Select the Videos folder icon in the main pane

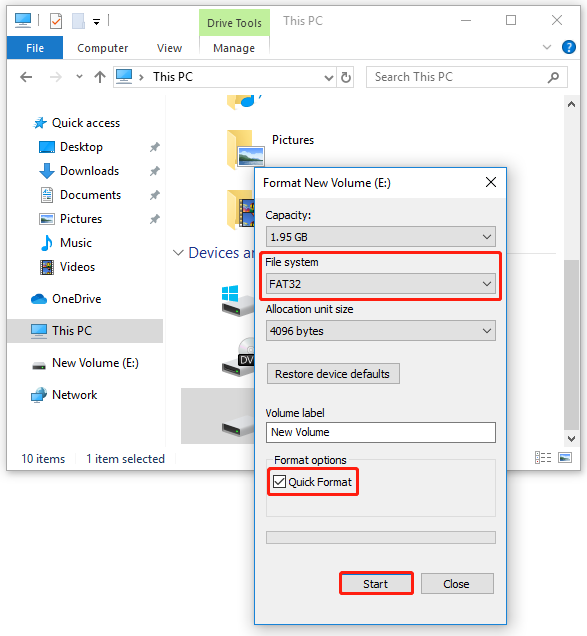click(x=241, y=208)
